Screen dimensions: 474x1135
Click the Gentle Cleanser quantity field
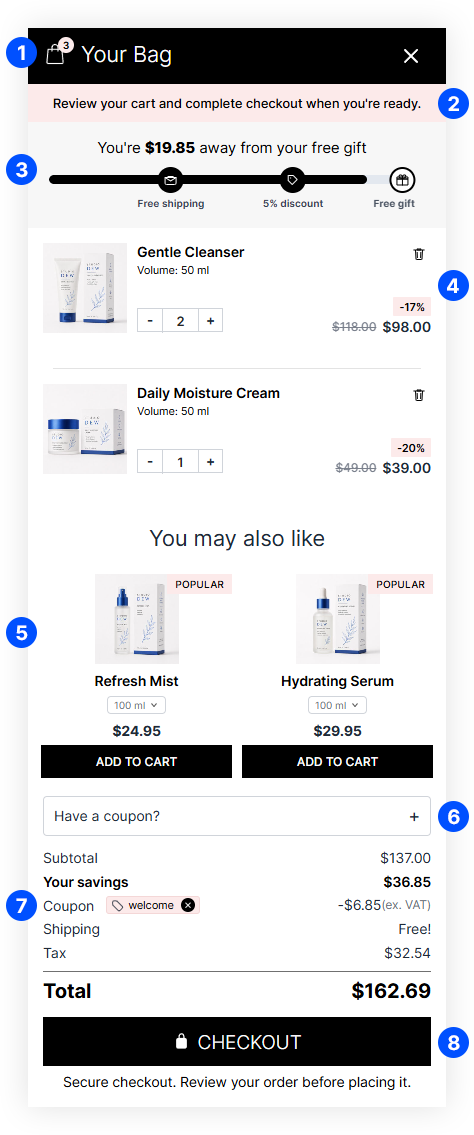180,321
